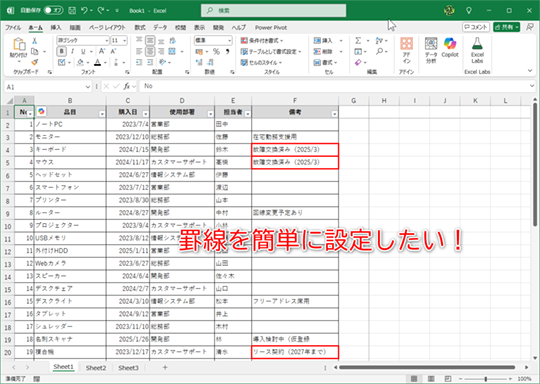540x384 pixels.
Task: Switch to Page Break Preview in status bar
Action: coord(447,378)
